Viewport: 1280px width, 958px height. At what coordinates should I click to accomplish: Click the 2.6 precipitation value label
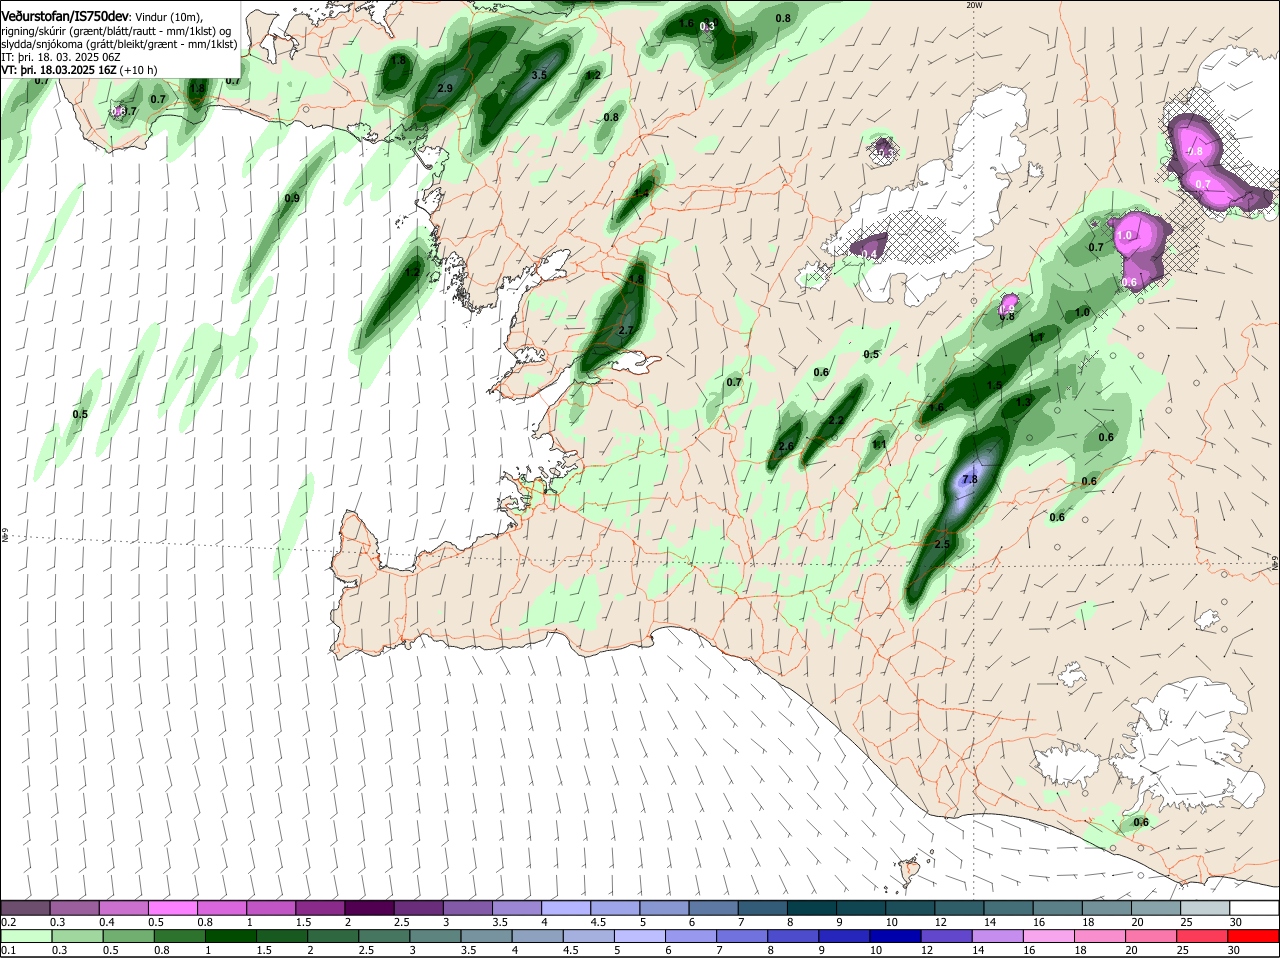[786, 447]
